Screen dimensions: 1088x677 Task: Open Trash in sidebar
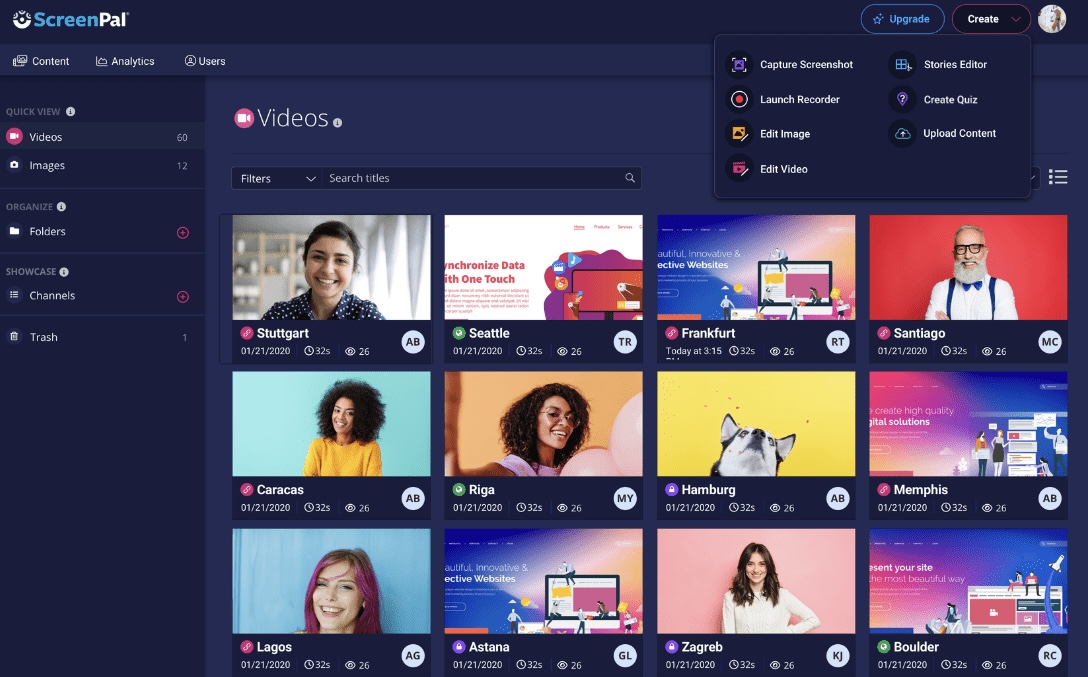pos(43,337)
